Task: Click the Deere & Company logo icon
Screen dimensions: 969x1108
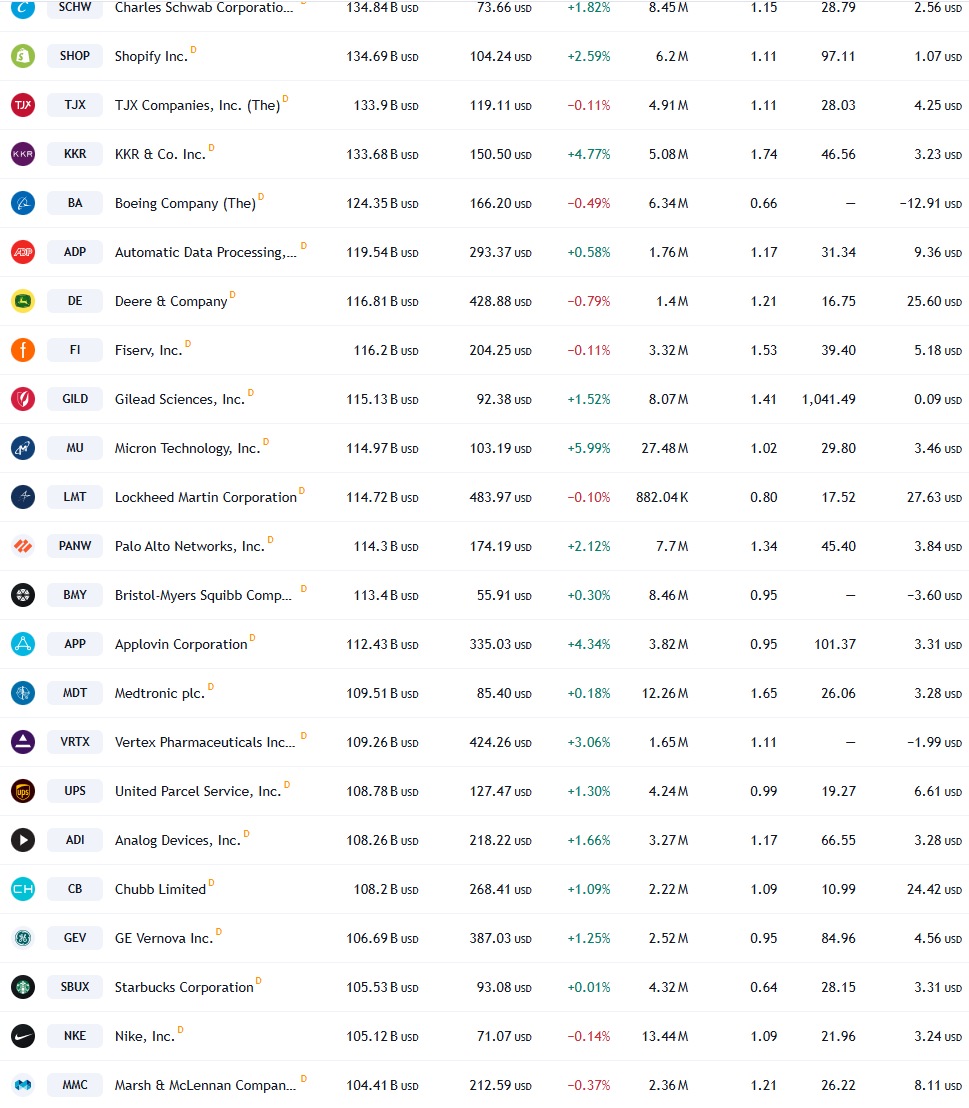Action: pyautogui.click(x=23, y=301)
